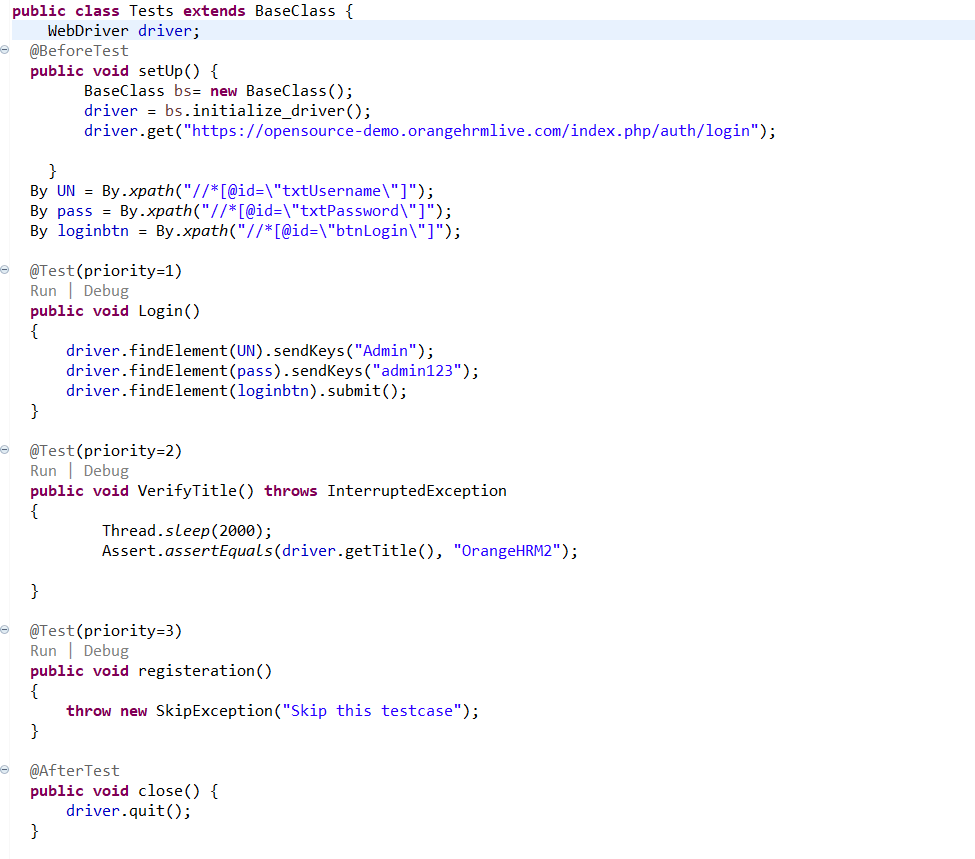This screenshot has height=859, width=975.
Task: Collapse the @AfterTest close method fold
Action: click(x=4, y=769)
